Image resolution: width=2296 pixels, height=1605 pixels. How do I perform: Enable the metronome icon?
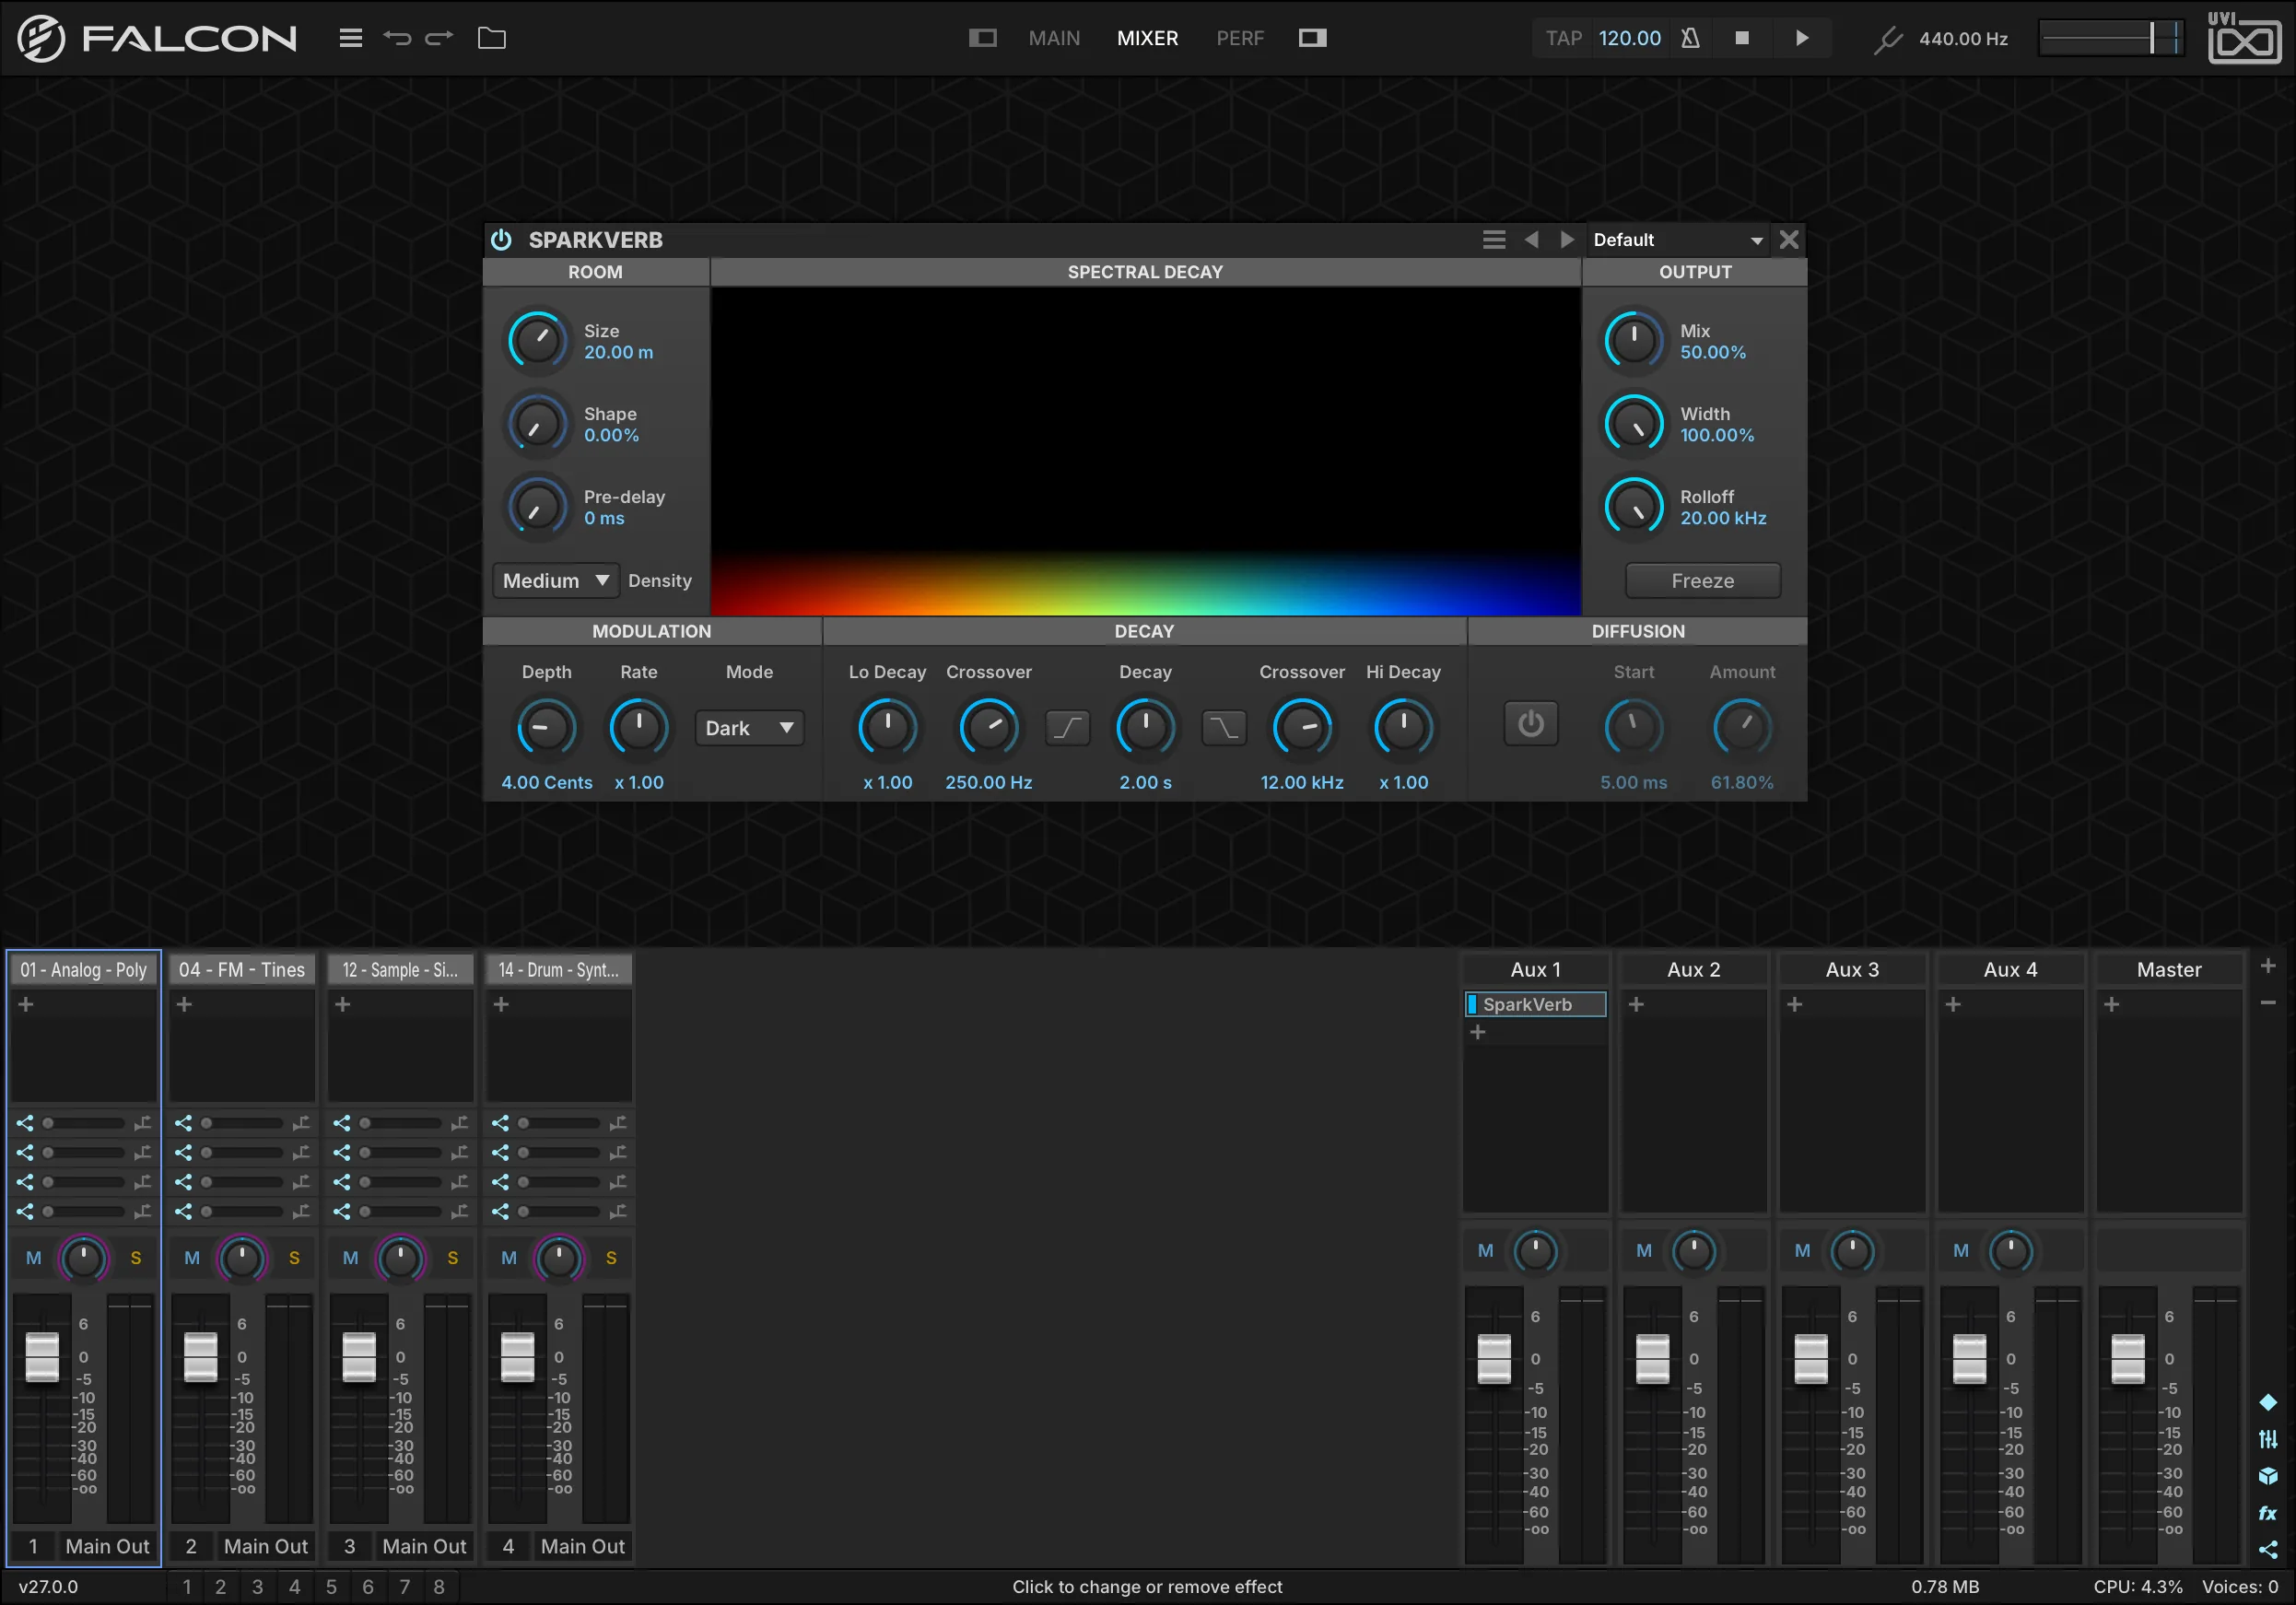1690,38
